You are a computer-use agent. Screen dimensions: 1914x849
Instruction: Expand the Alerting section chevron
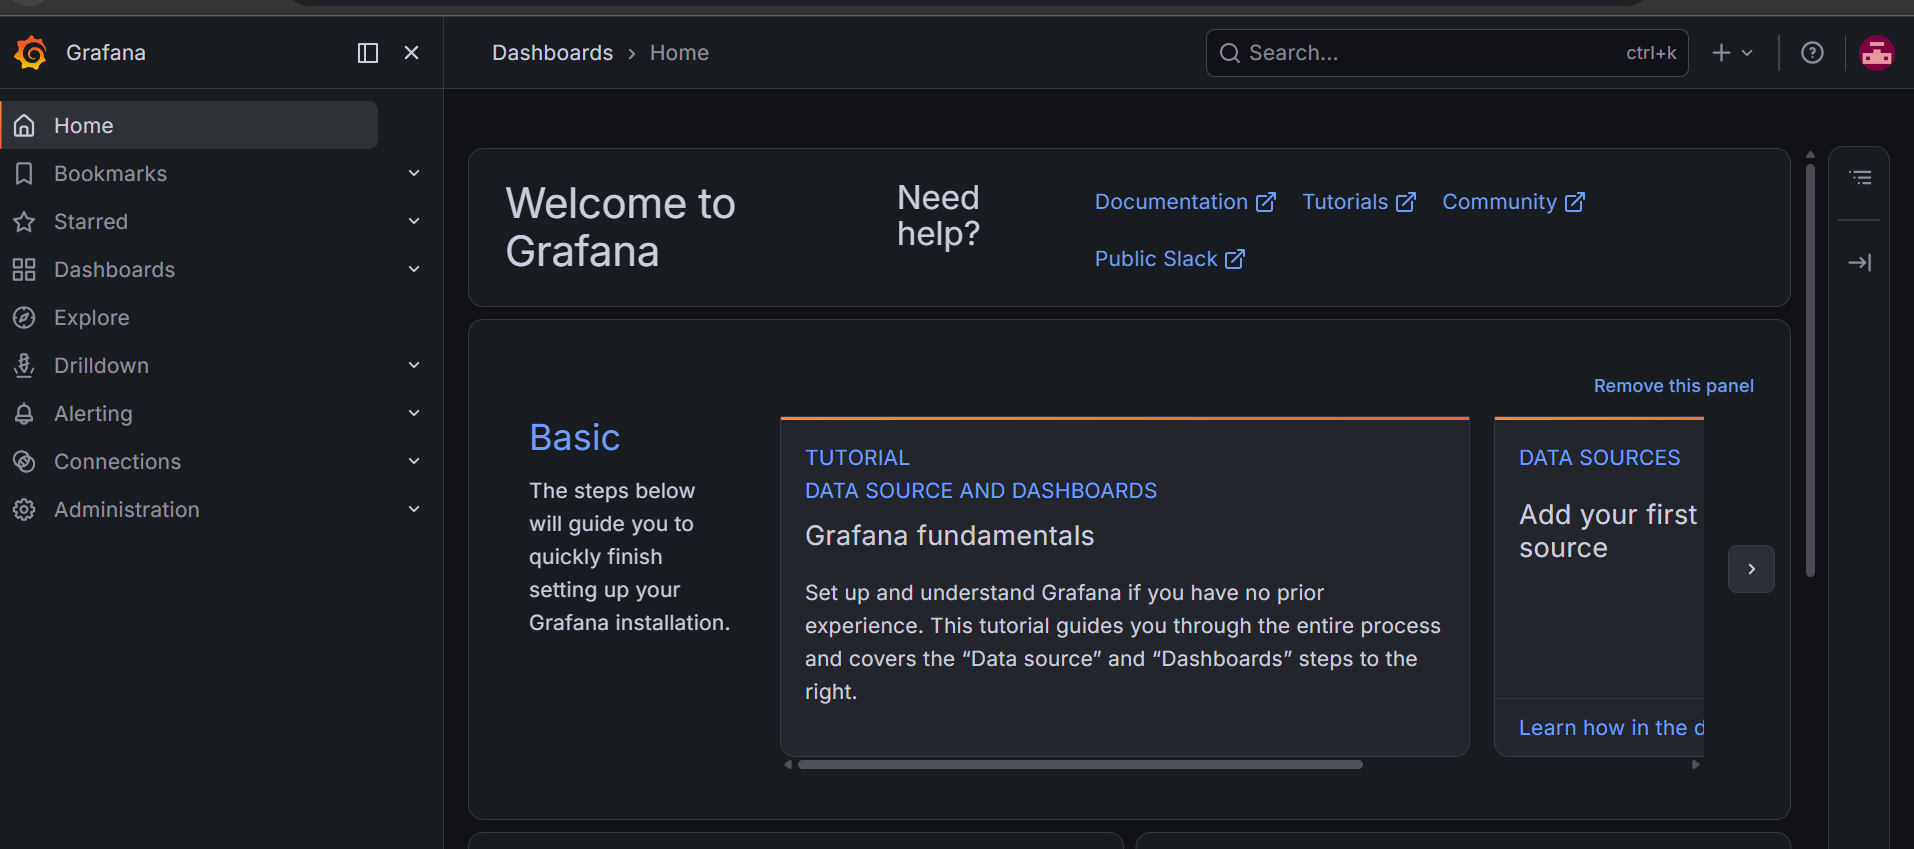click(x=414, y=413)
